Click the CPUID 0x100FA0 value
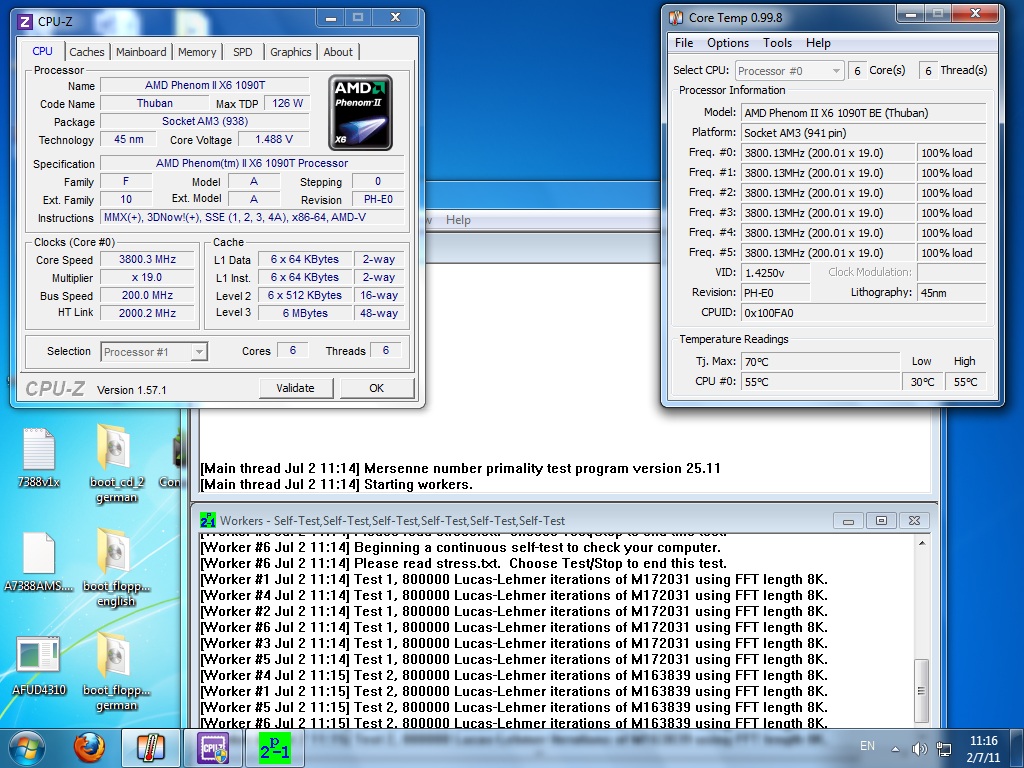This screenshot has width=1024, height=768. pos(863,313)
